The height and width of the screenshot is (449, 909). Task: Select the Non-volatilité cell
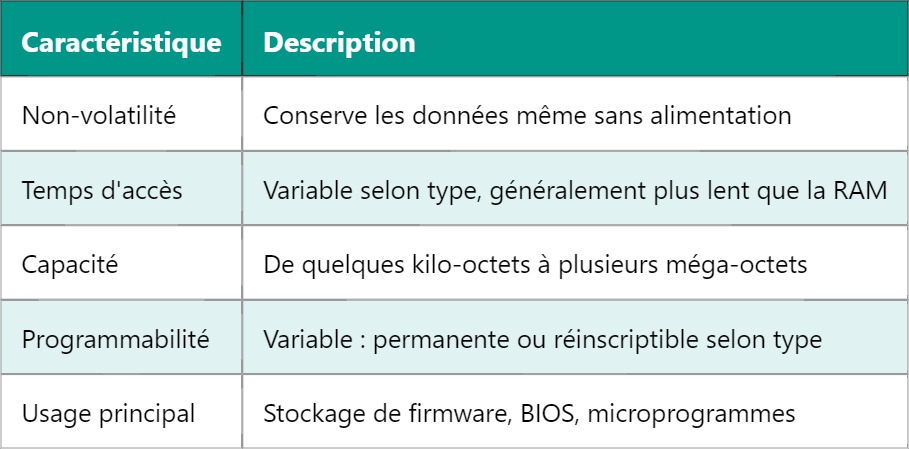pyautogui.click(x=99, y=116)
